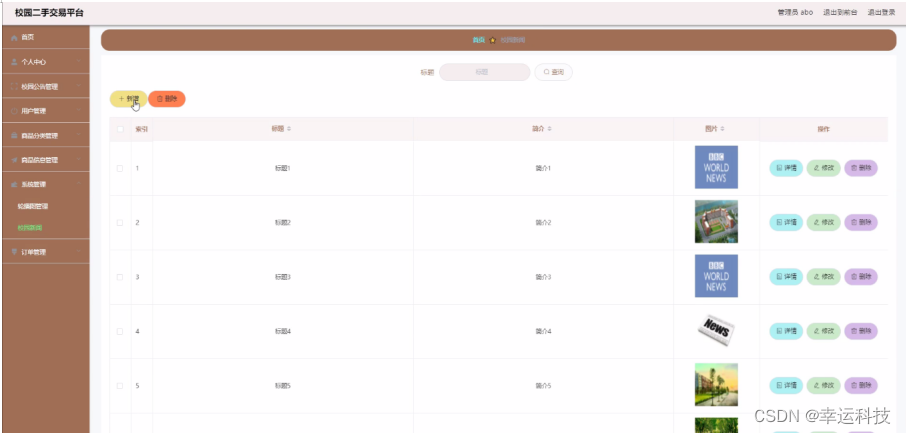Sort by the 简介 column arrows
The width and height of the screenshot is (906, 434).
[549, 129]
